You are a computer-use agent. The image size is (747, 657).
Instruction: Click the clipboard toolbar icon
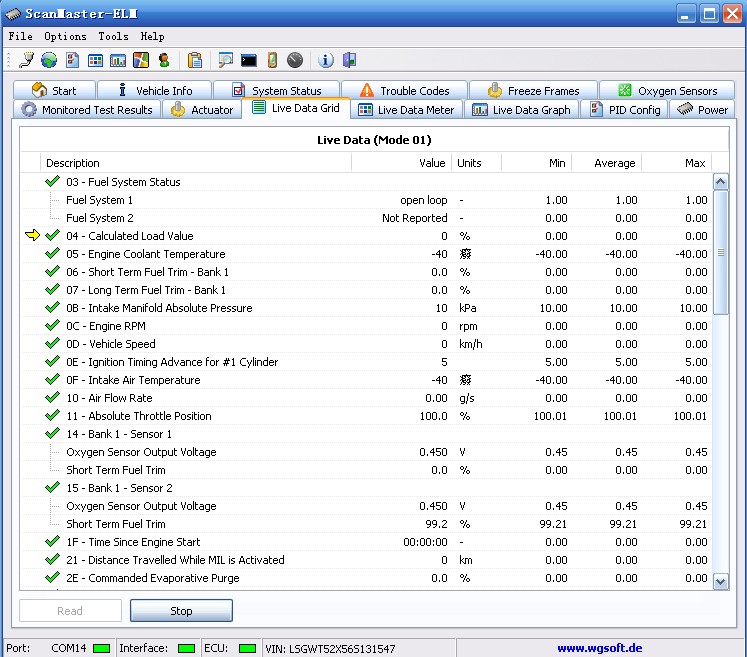tap(195, 60)
